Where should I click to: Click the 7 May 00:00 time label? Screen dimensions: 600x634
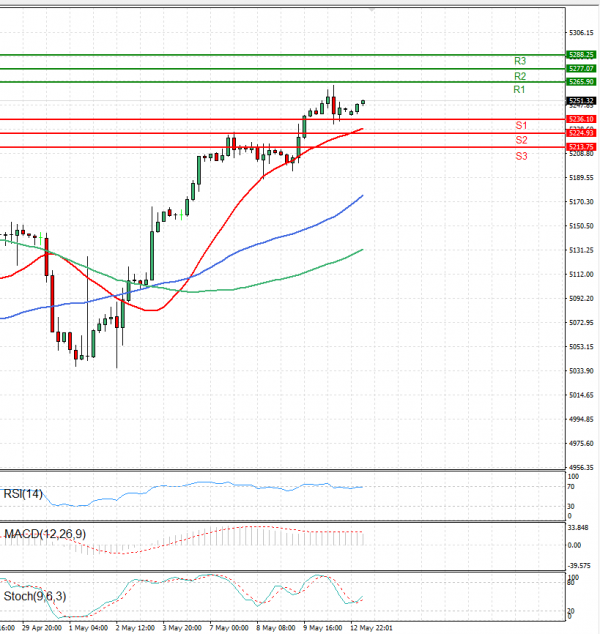(229, 628)
